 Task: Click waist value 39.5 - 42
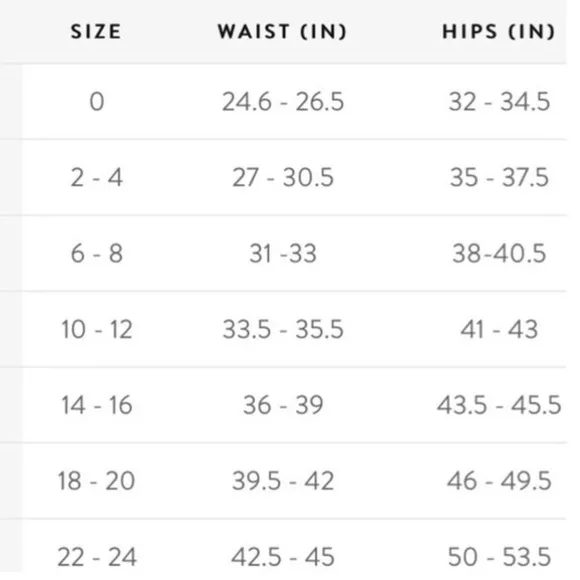283,481
